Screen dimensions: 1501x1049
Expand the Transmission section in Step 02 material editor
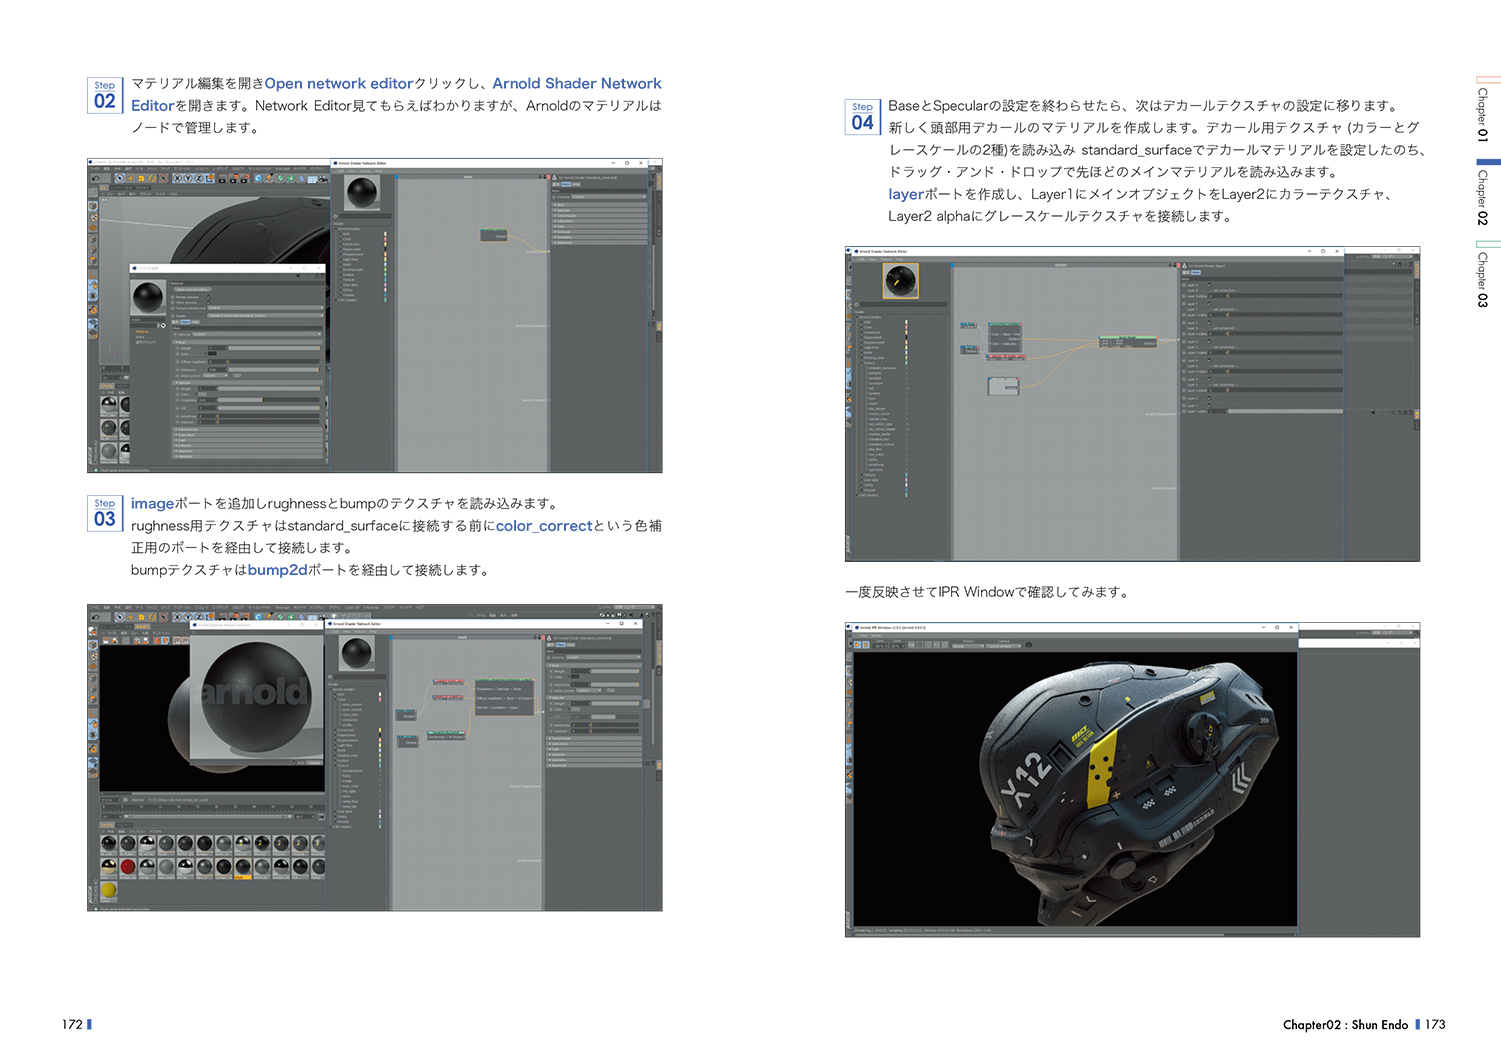(x=176, y=429)
